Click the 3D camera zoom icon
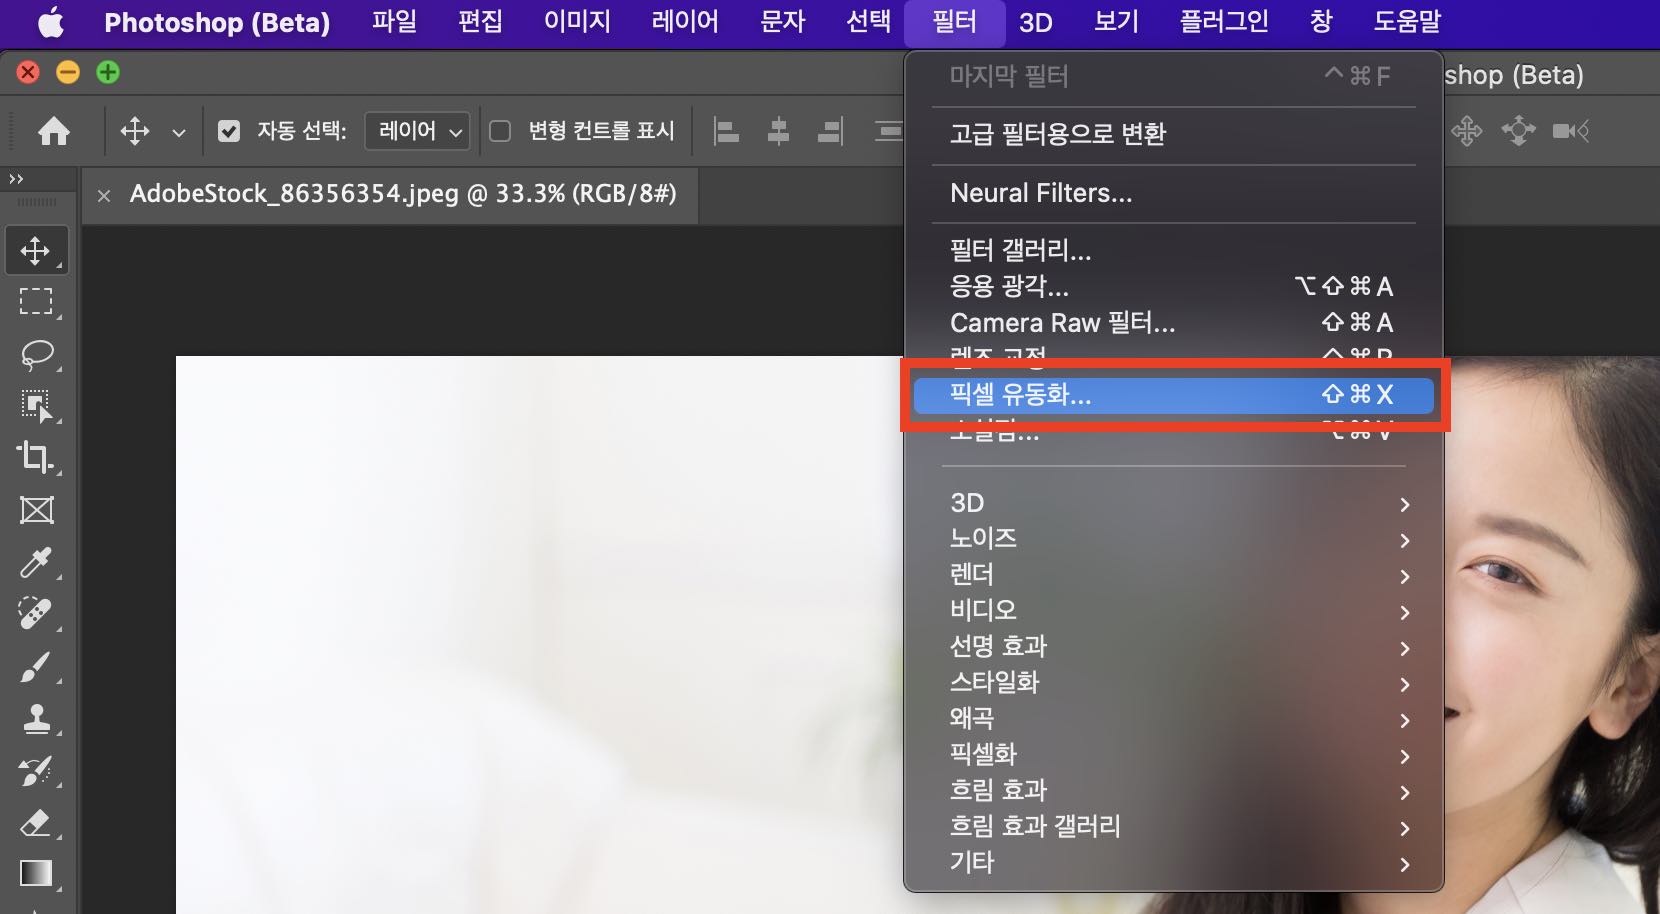The height and width of the screenshot is (914, 1660). point(1570,131)
